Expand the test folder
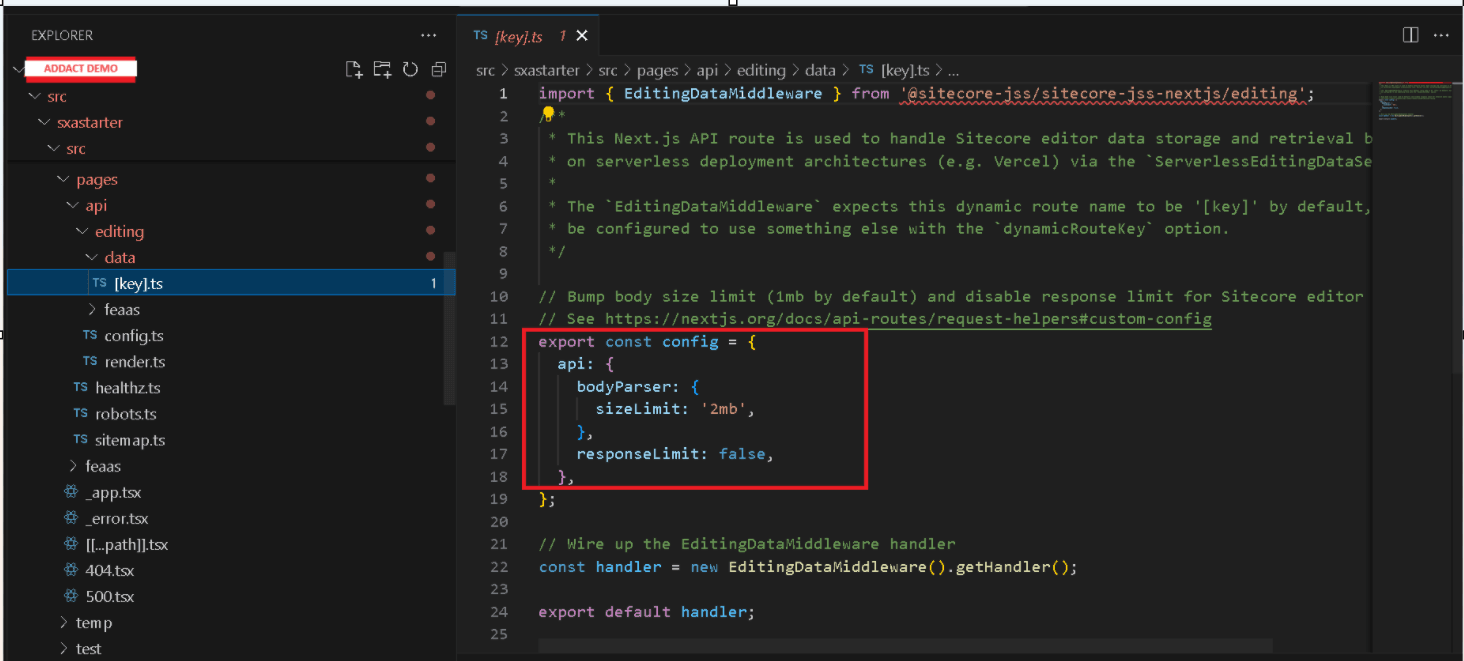The image size is (1464, 661). [64, 649]
